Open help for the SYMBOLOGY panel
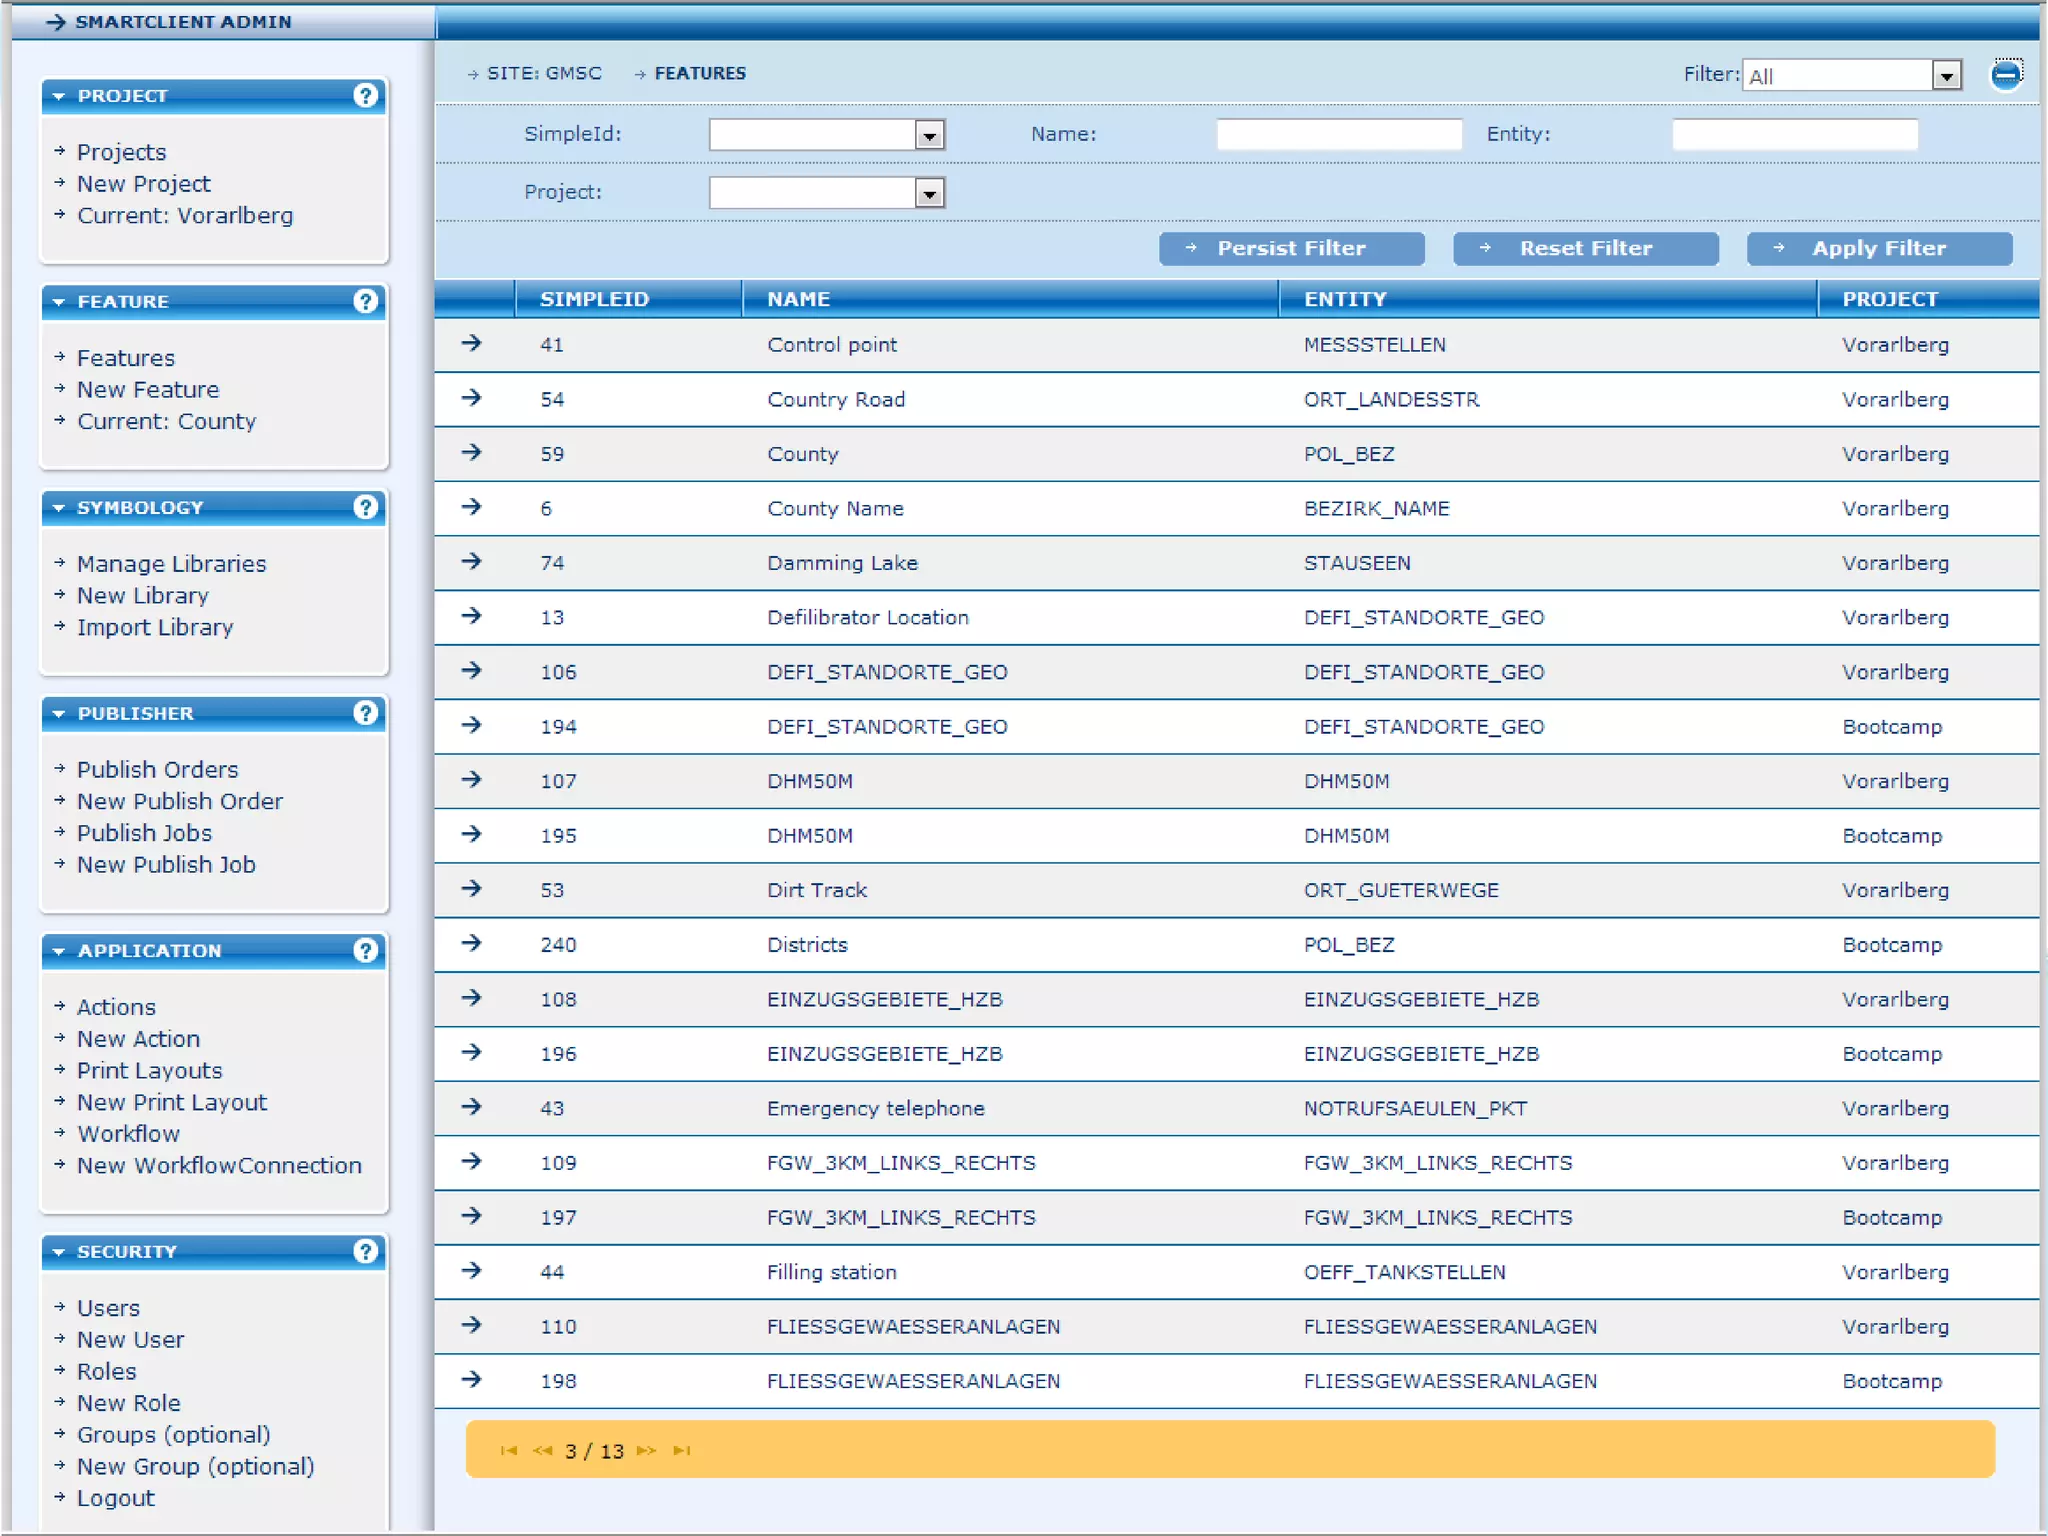Screen dimensions: 2048x1536 point(365,507)
